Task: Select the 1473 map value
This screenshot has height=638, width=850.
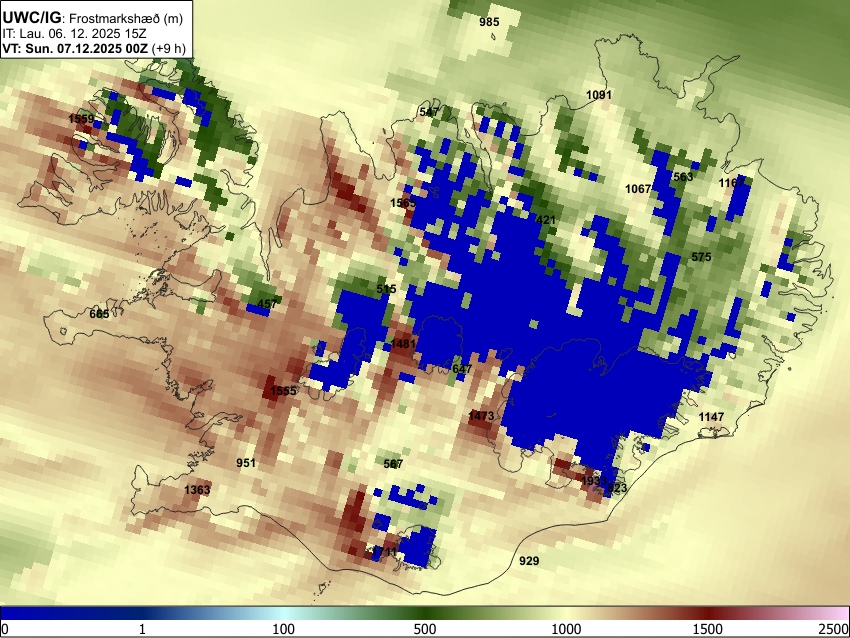Action: click(x=481, y=416)
